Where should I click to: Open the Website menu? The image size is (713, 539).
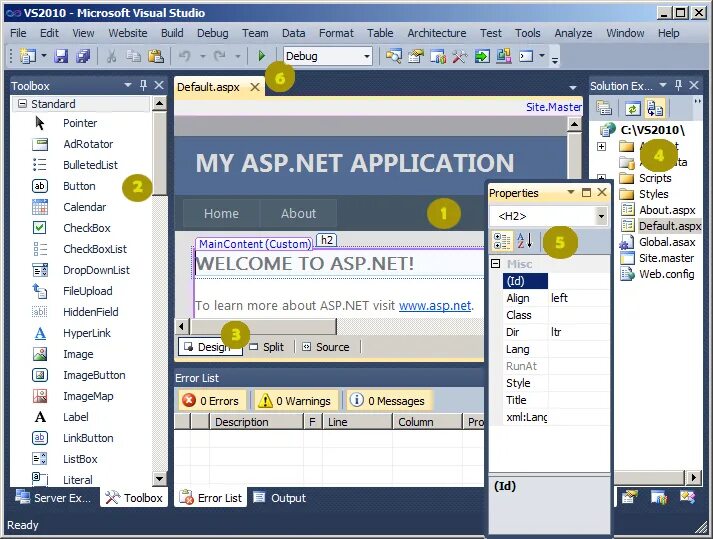click(x=128, y=33)
